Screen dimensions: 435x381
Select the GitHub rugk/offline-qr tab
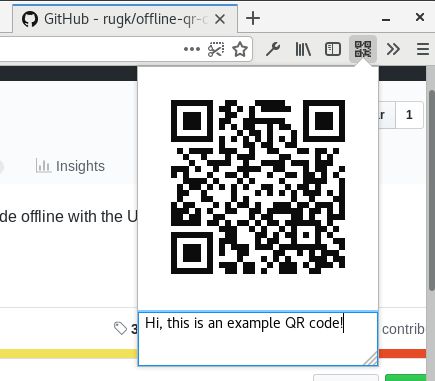tap(125, 19)
